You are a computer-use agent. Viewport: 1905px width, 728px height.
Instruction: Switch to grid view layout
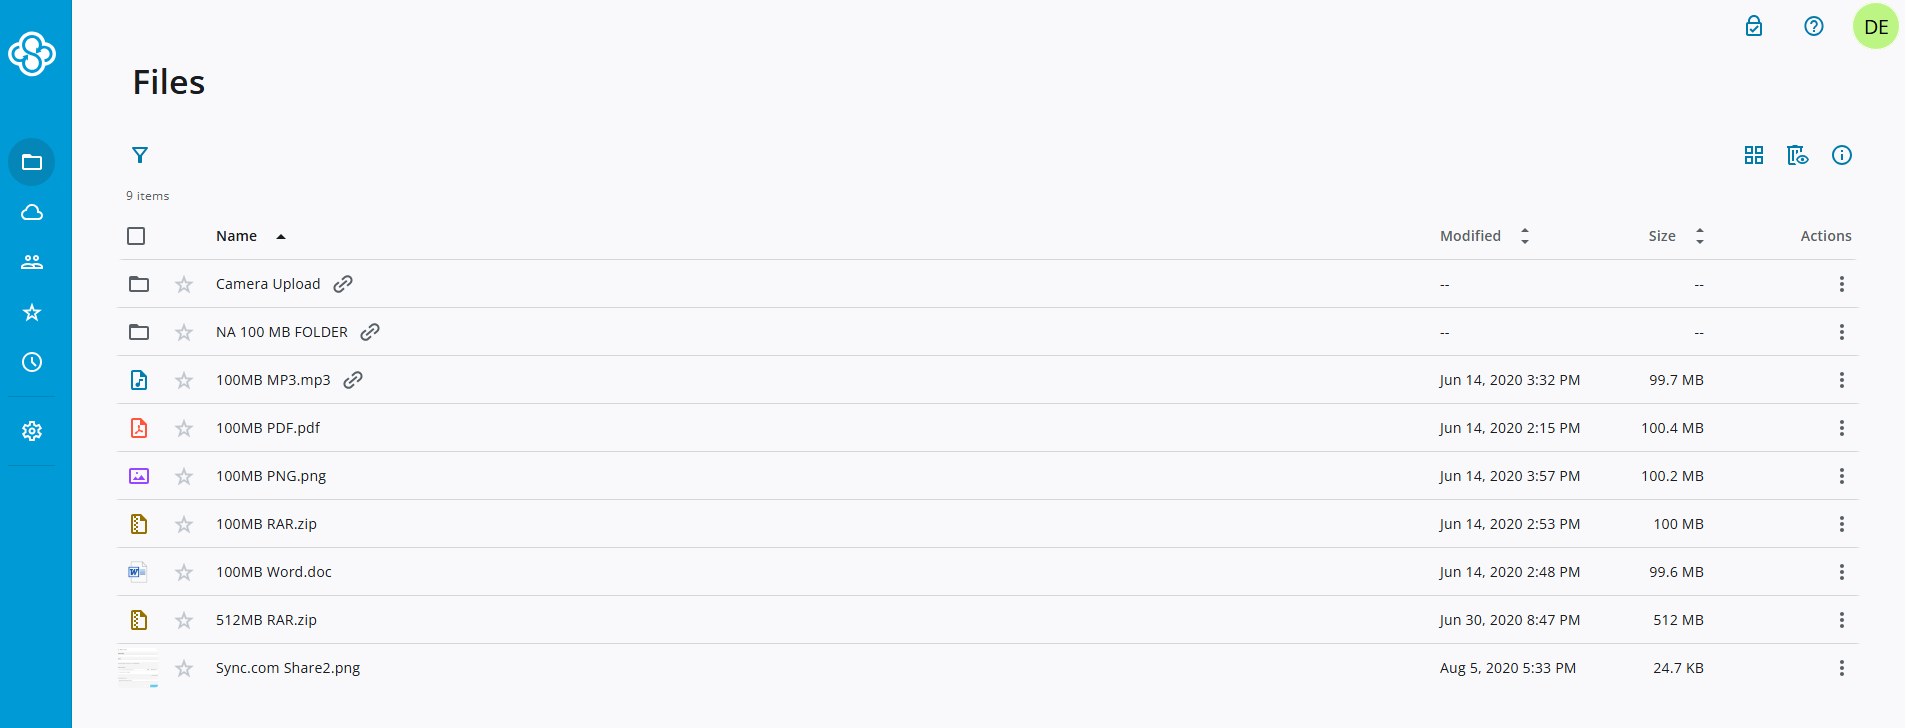tap(1754, 155)
